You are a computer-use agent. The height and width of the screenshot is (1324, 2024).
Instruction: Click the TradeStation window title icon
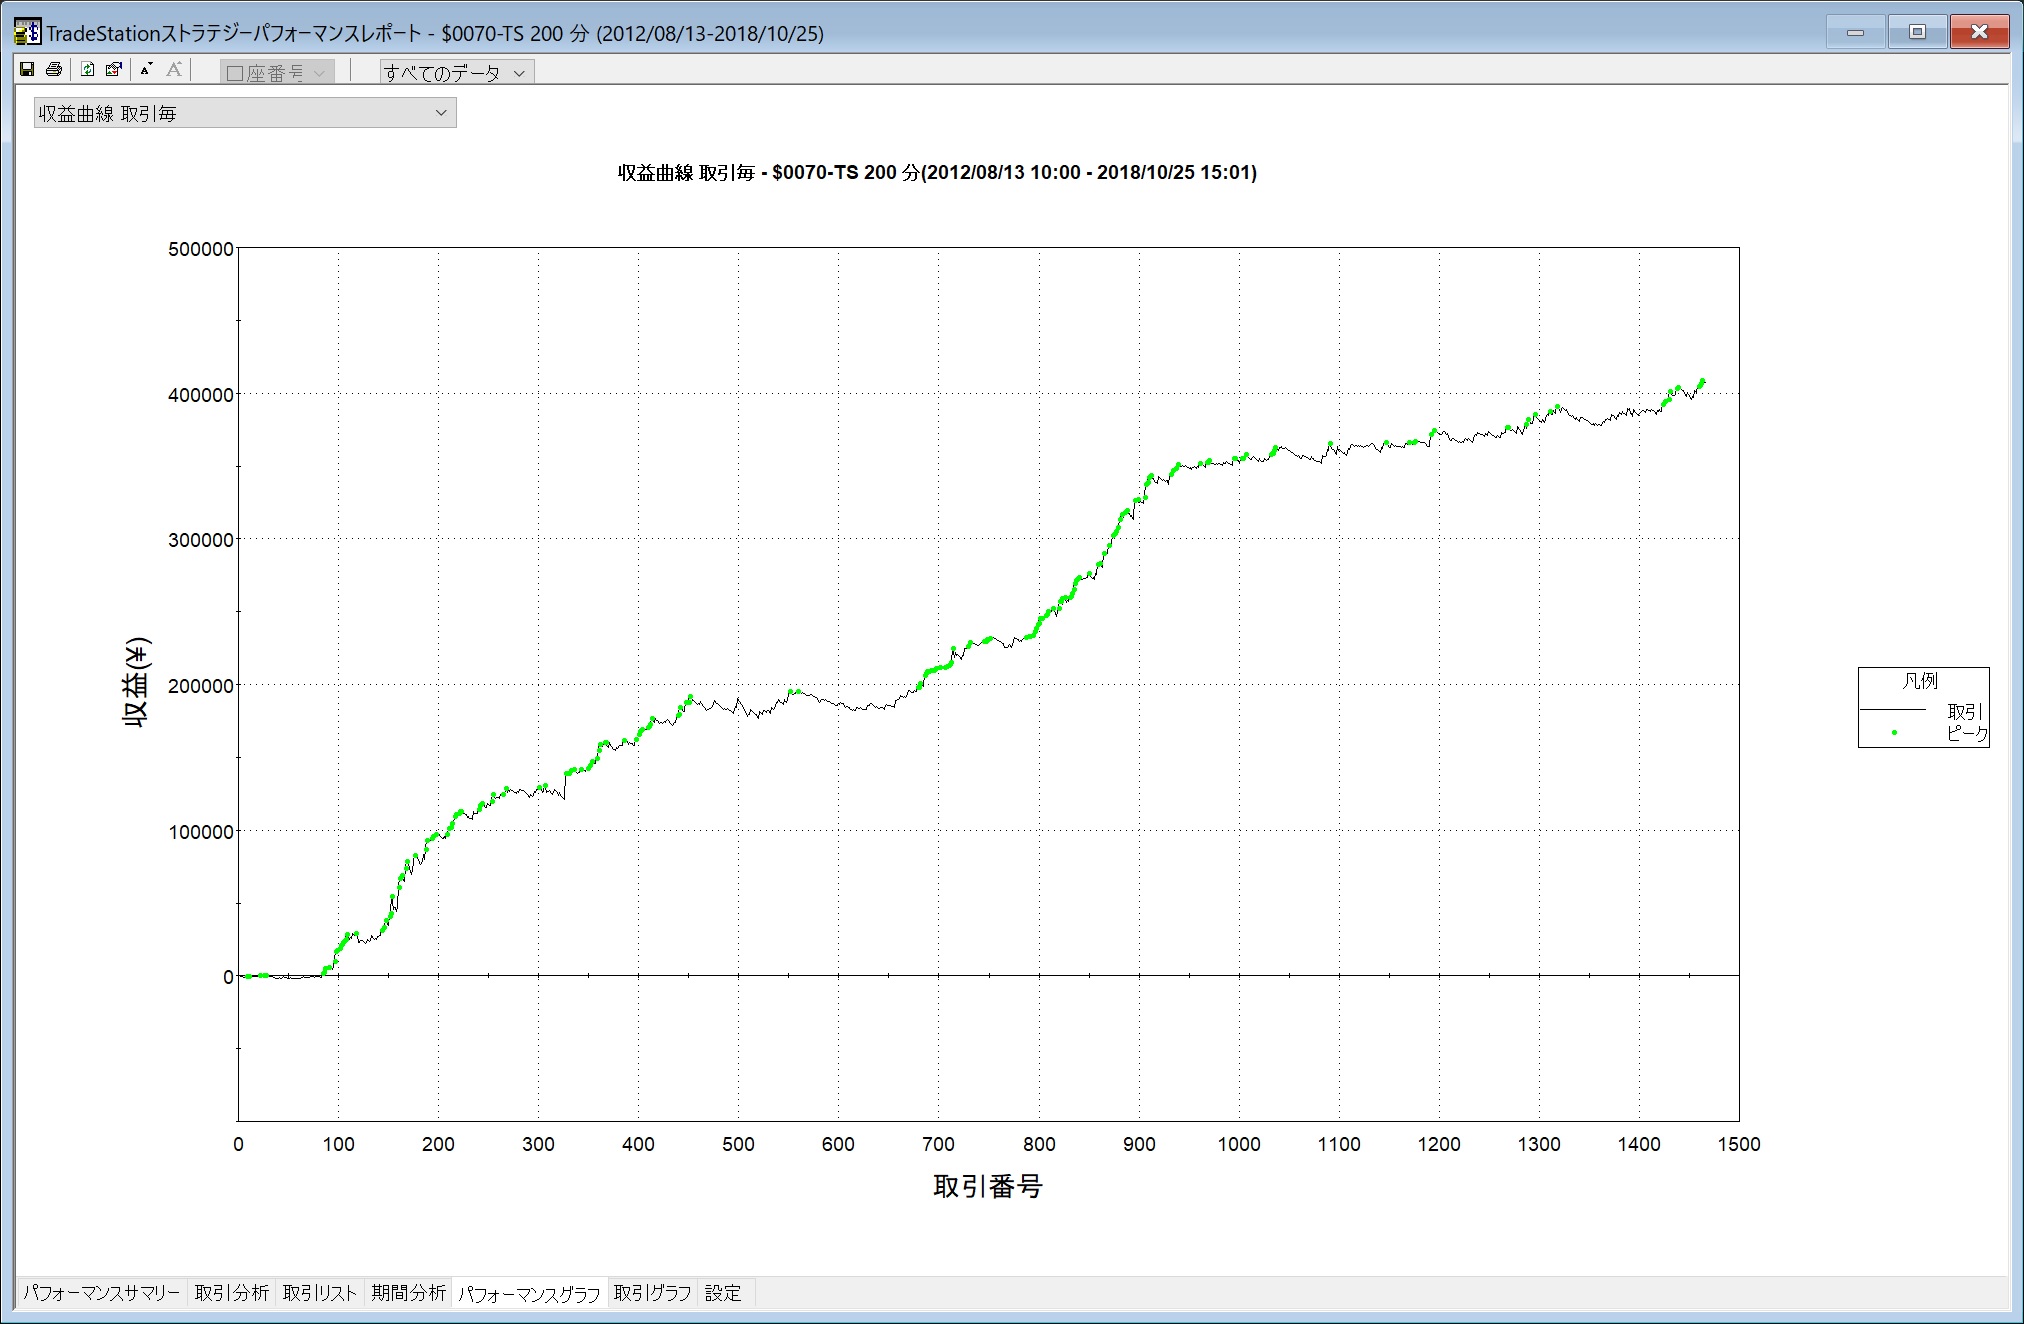point(27,33)
